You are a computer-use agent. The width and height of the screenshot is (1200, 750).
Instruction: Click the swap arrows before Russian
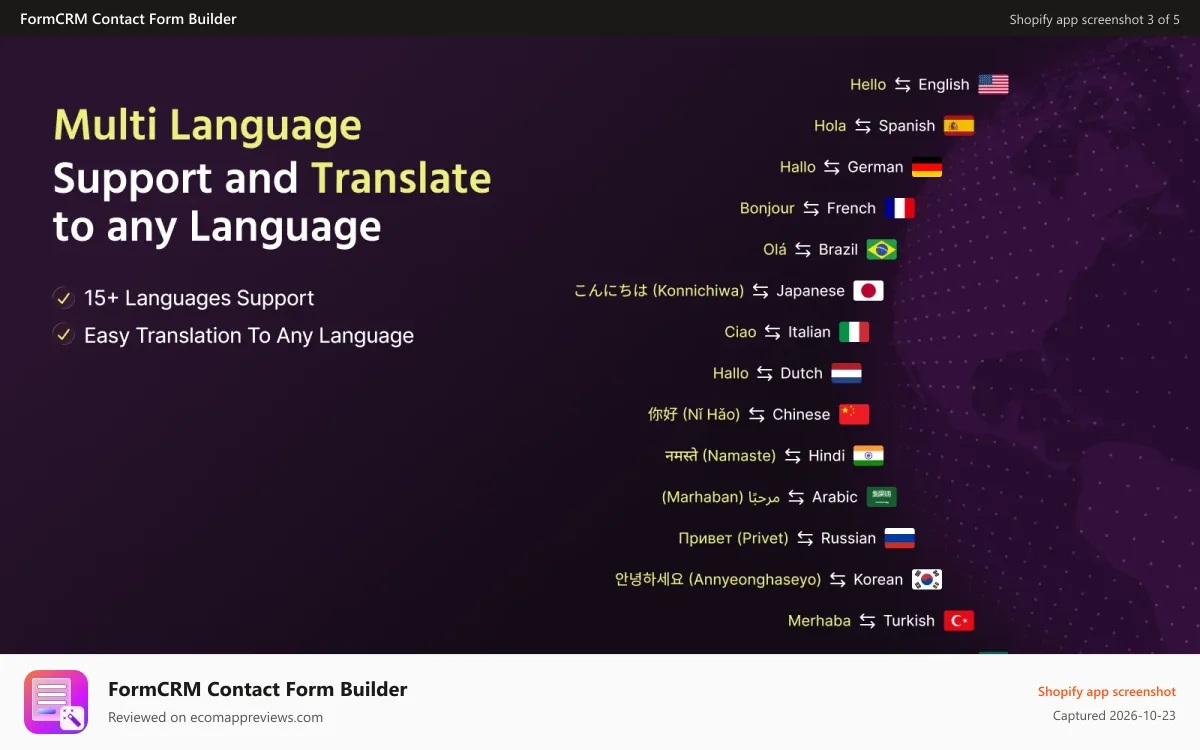pyautogui.click(x=805, y=538)
